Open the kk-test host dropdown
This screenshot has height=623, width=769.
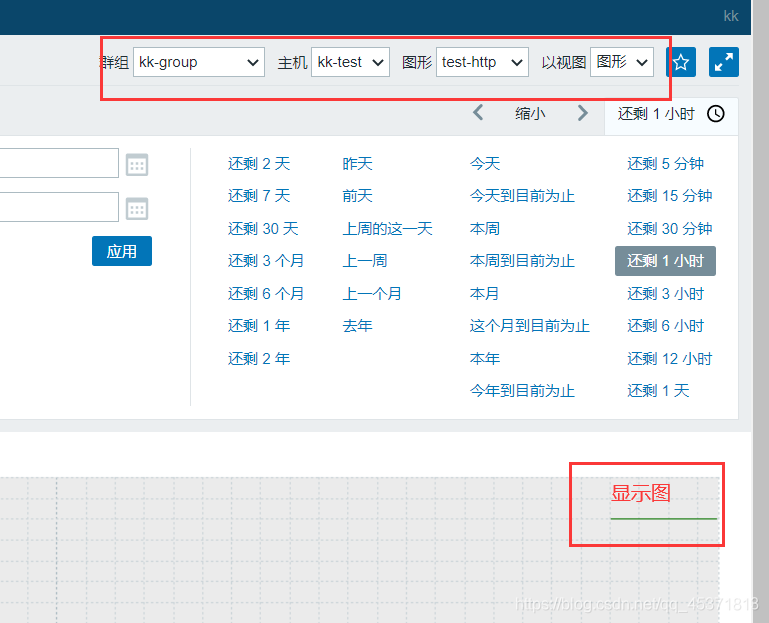tap(350, 62)
